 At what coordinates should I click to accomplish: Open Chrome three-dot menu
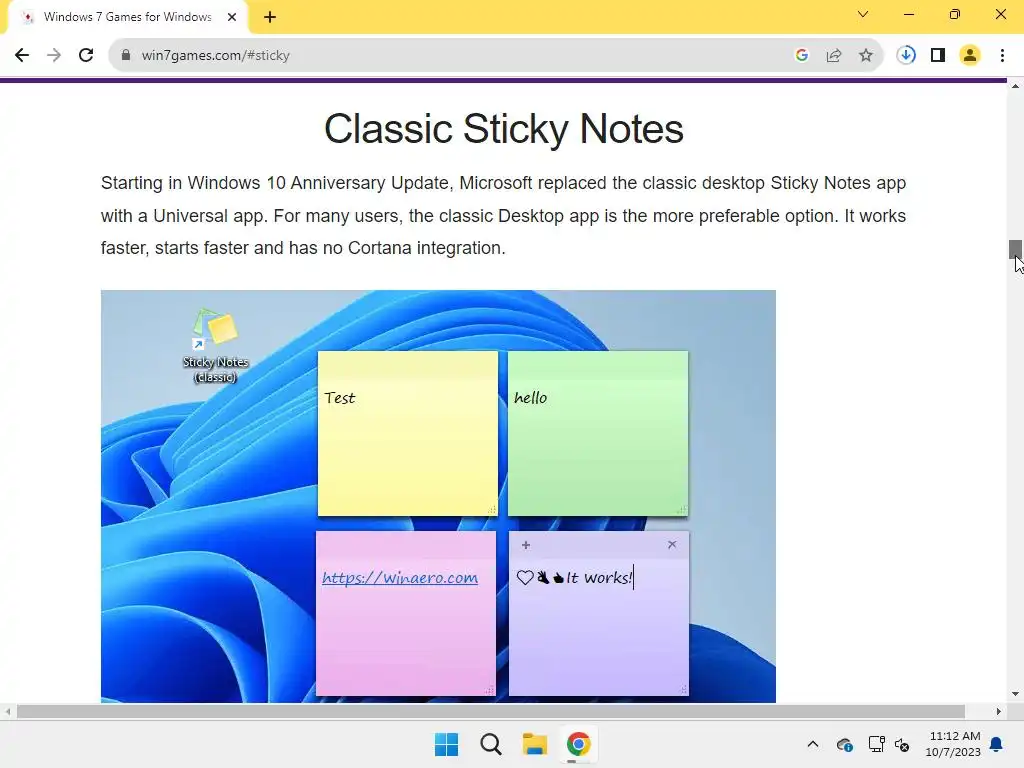[x=1002, y=56]
